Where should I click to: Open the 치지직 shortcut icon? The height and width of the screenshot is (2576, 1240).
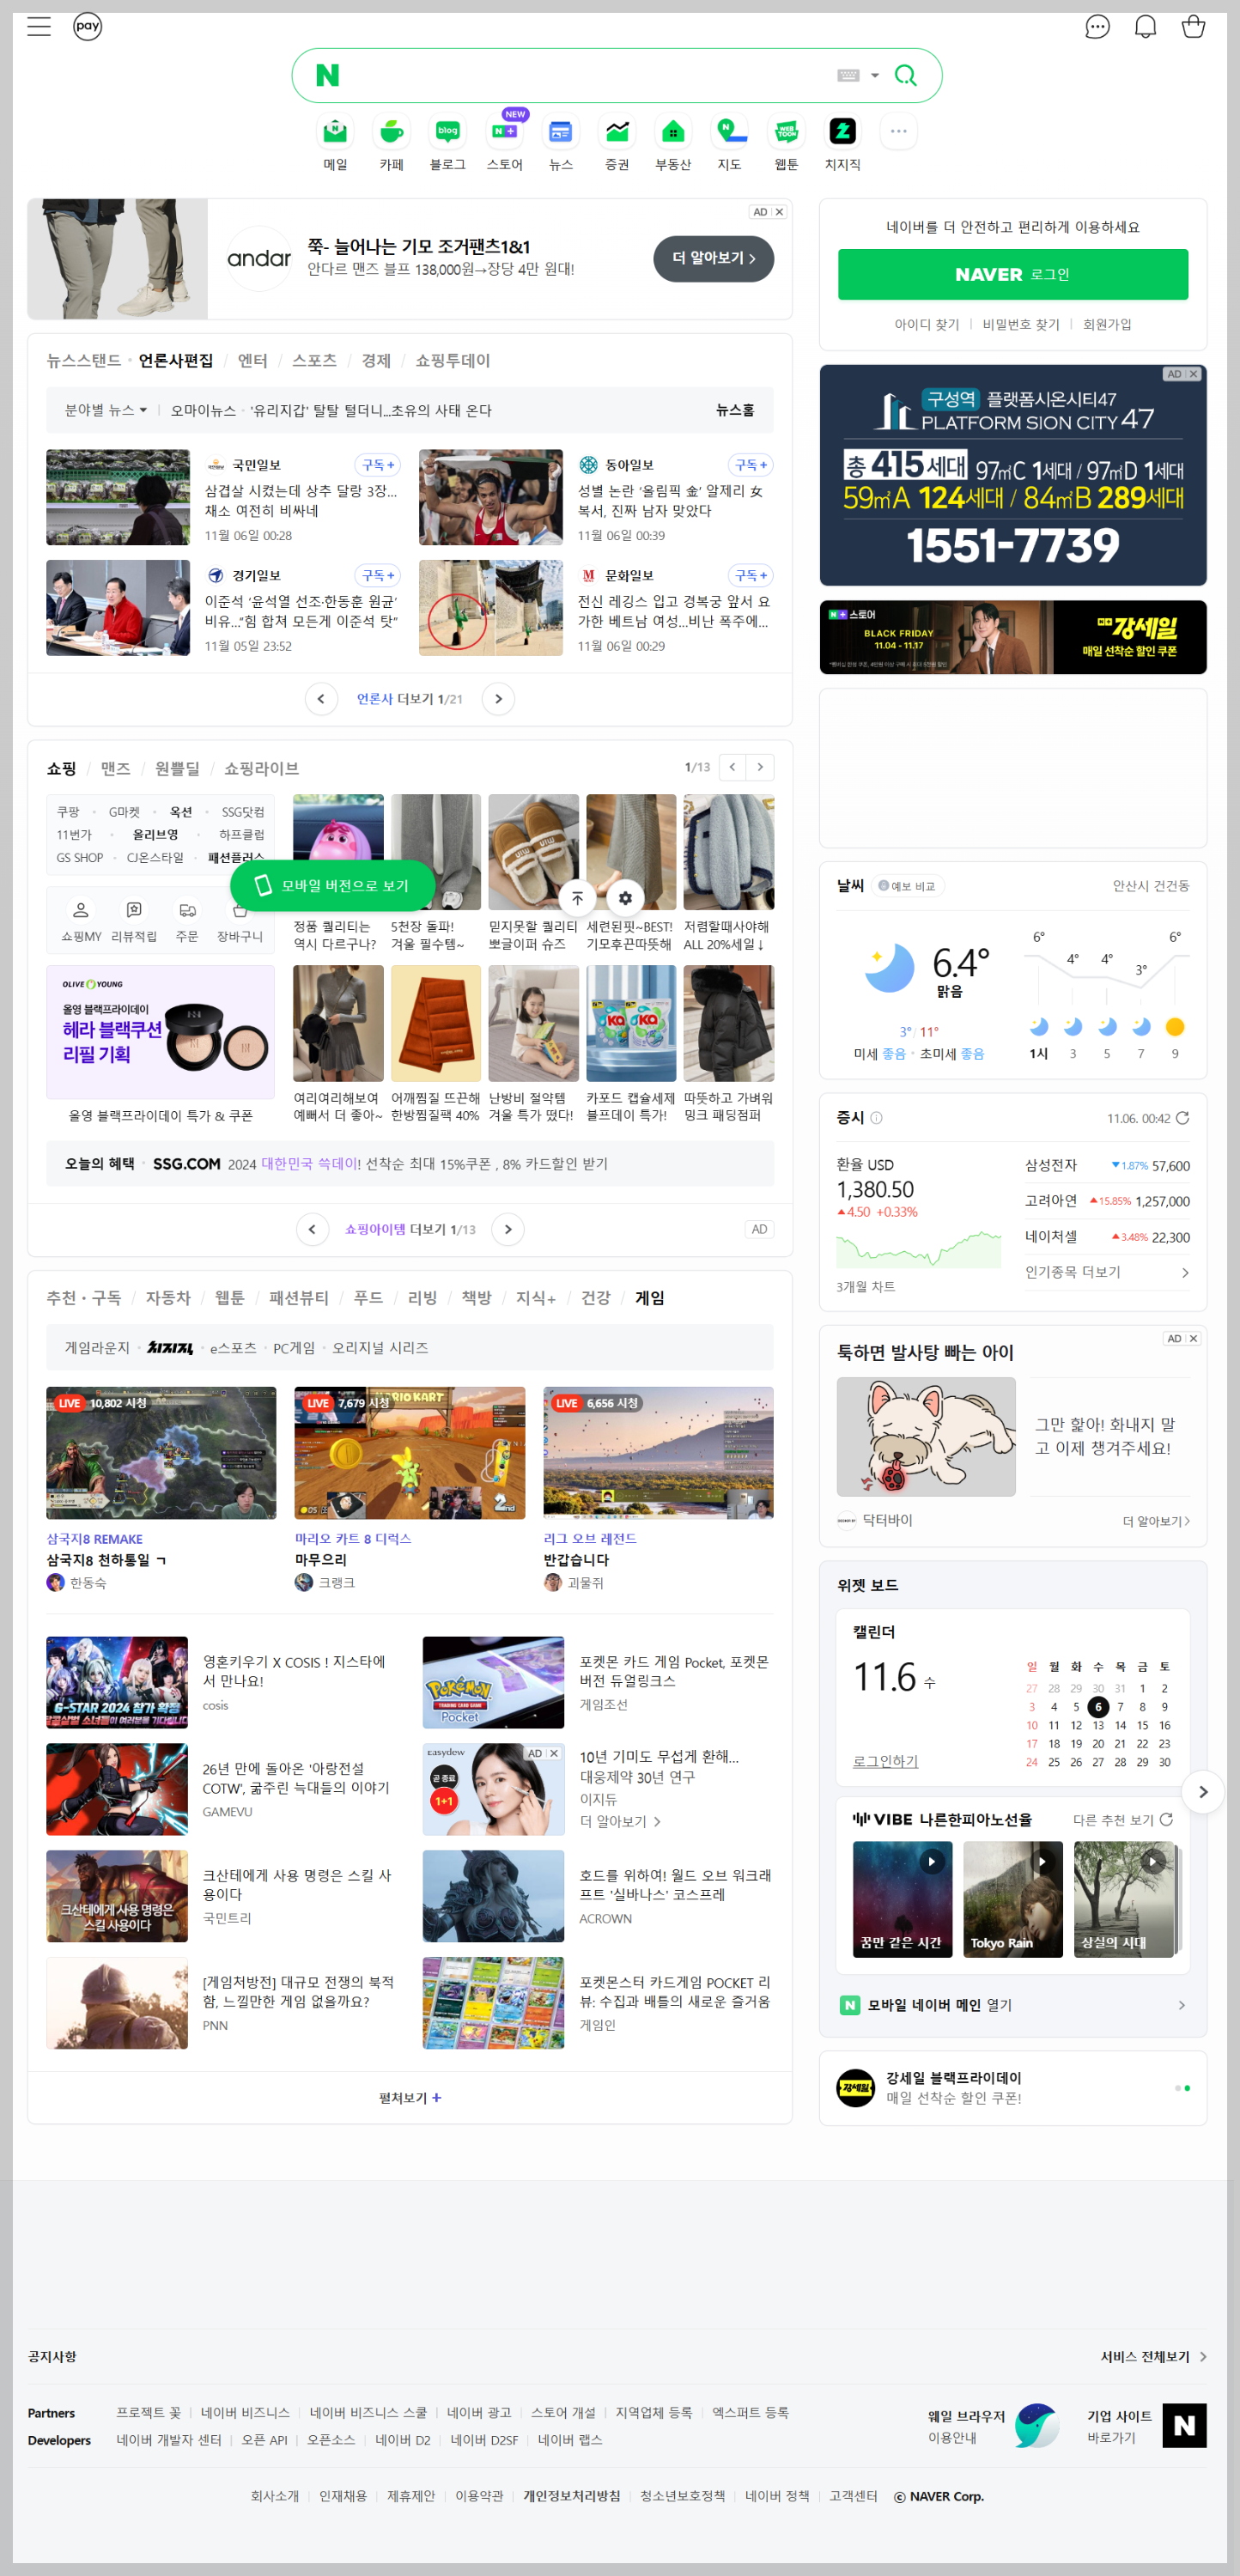(x=842, y=131)
